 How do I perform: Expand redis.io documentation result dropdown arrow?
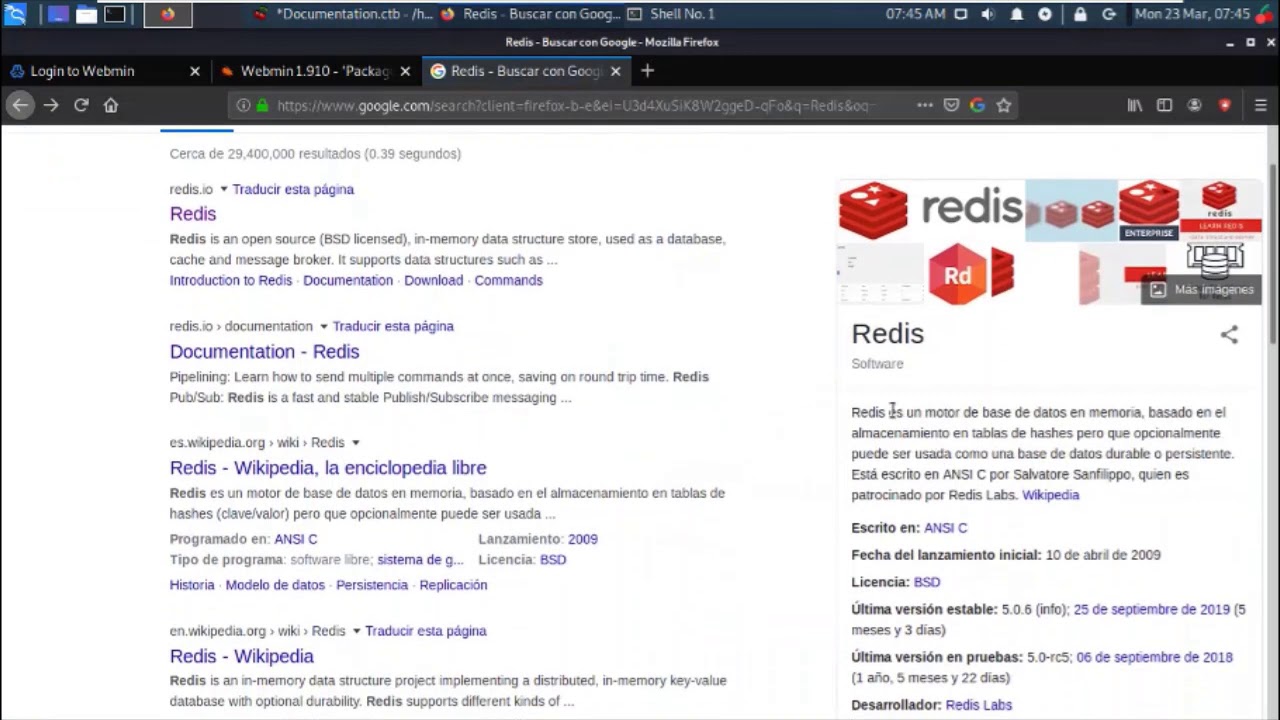coord(323,326)
